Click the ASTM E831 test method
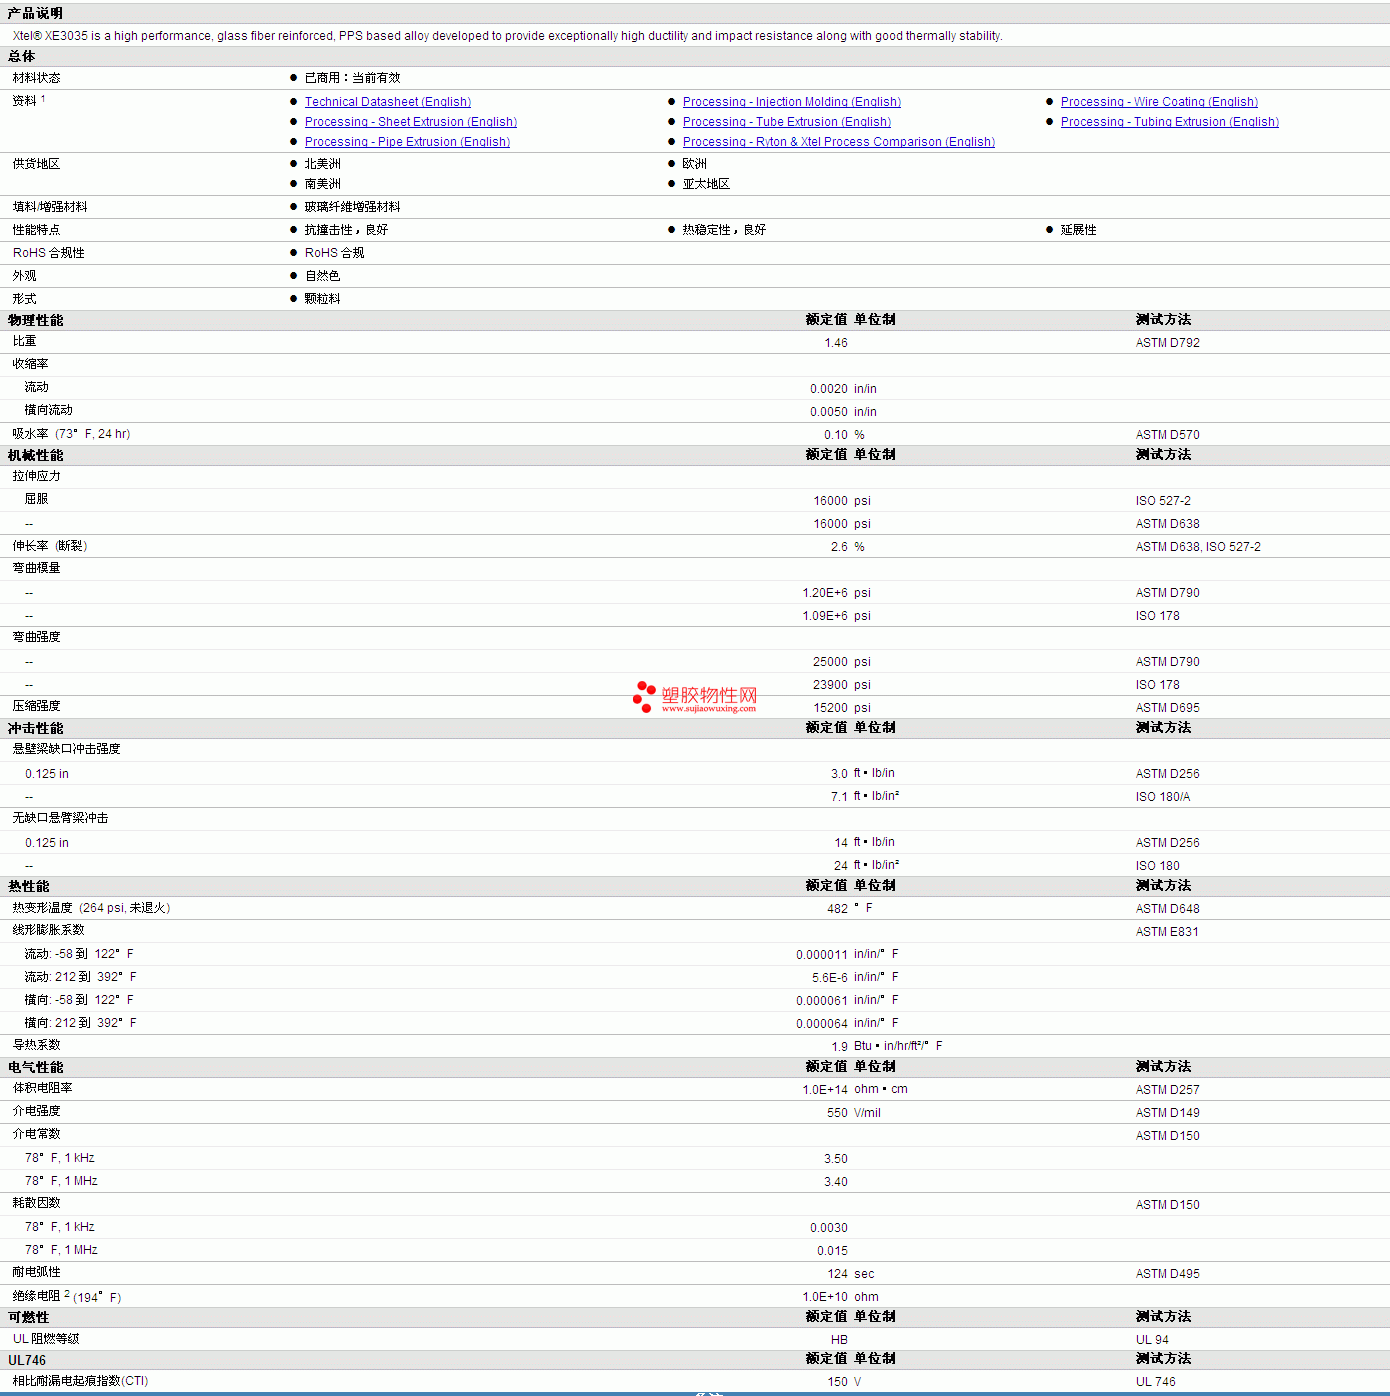 [1167, 932]
